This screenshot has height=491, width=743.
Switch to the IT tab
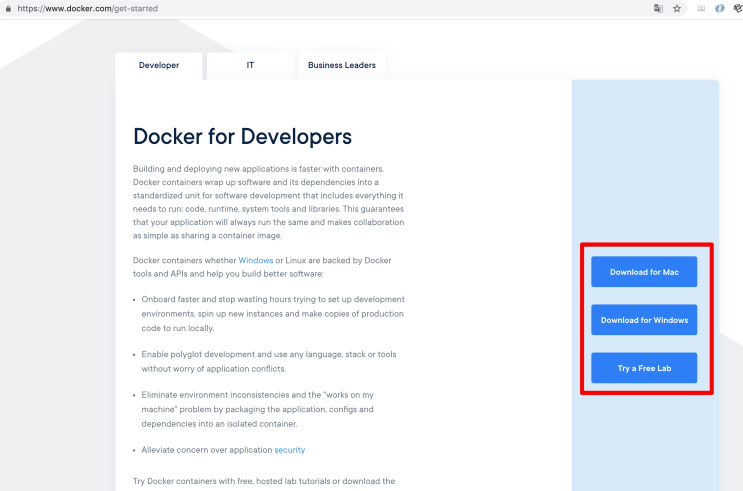pyautogui.click(x=250, y=65)
